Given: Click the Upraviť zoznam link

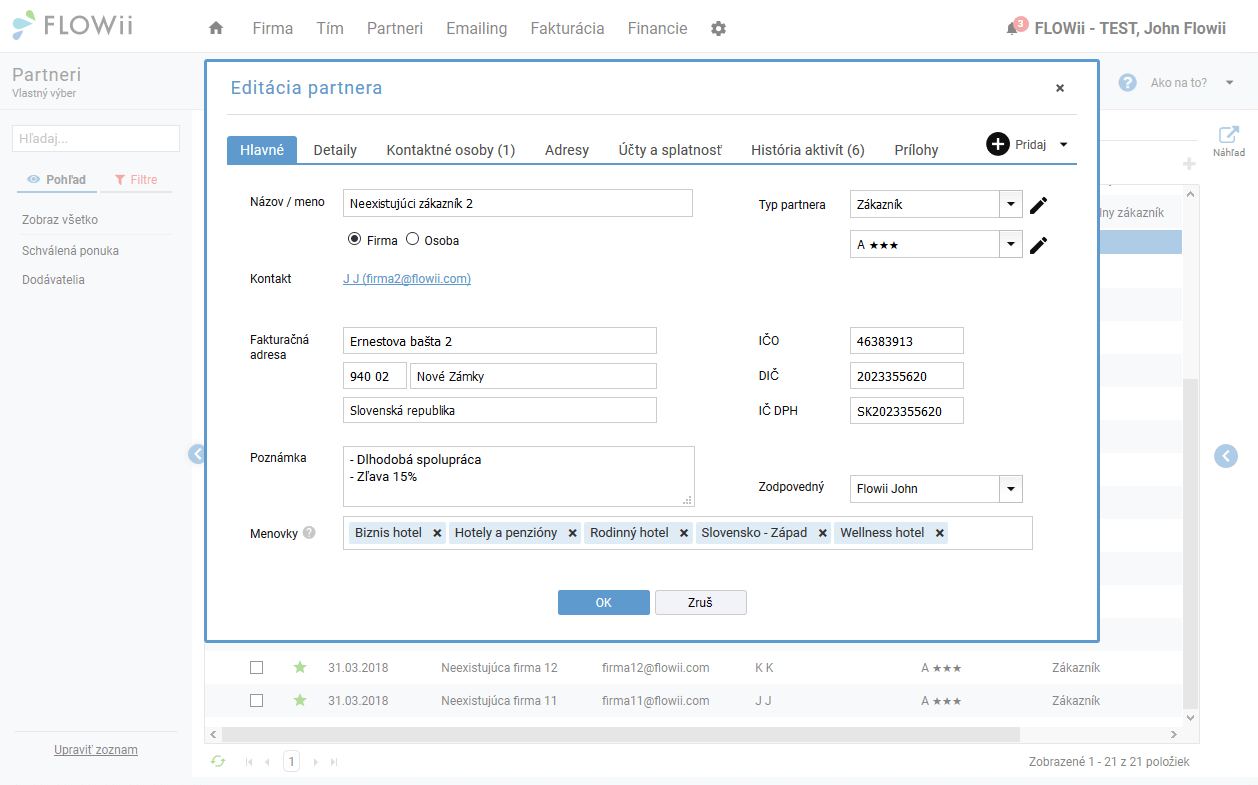Looking at the screenshot, I should pyautogui.click(x=96, y=750).
